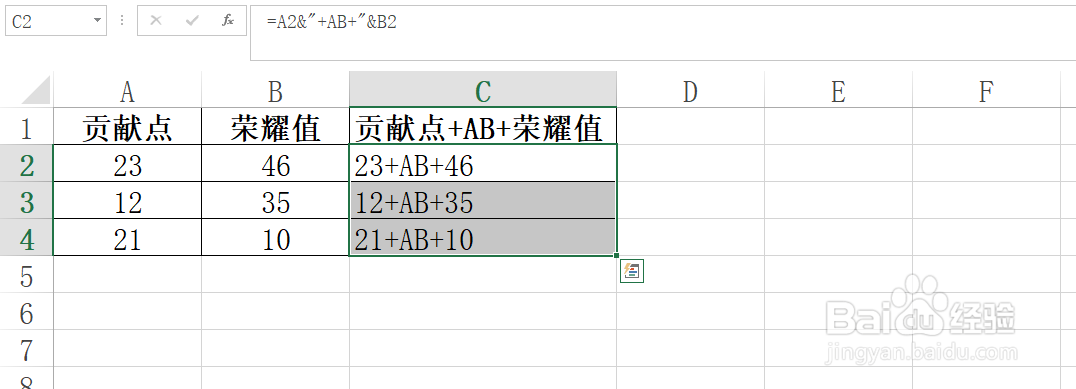
Task: Click the Enter checkmark formula button
Action: click(192, 21)
